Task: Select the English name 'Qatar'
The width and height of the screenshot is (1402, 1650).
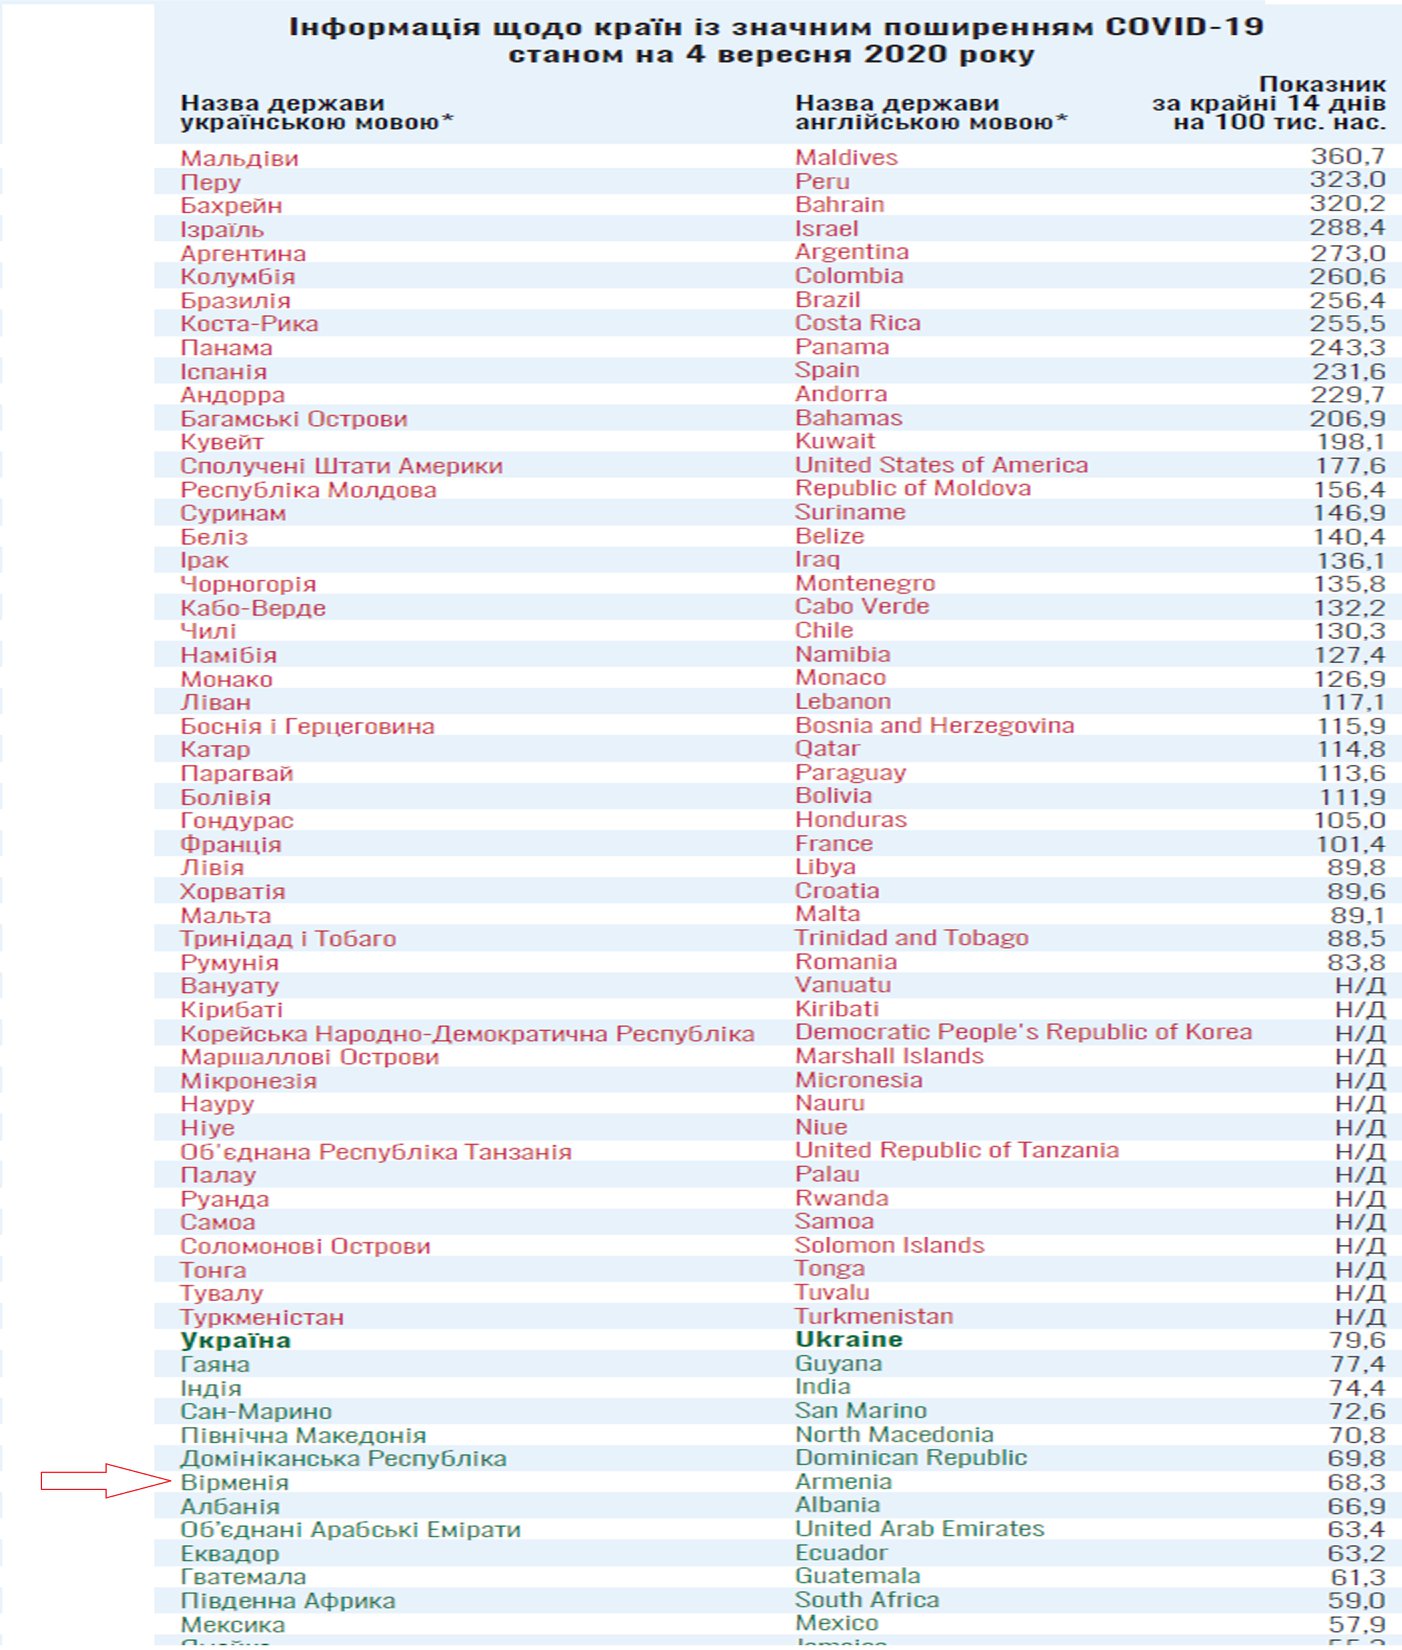Action: pos(827,747)
